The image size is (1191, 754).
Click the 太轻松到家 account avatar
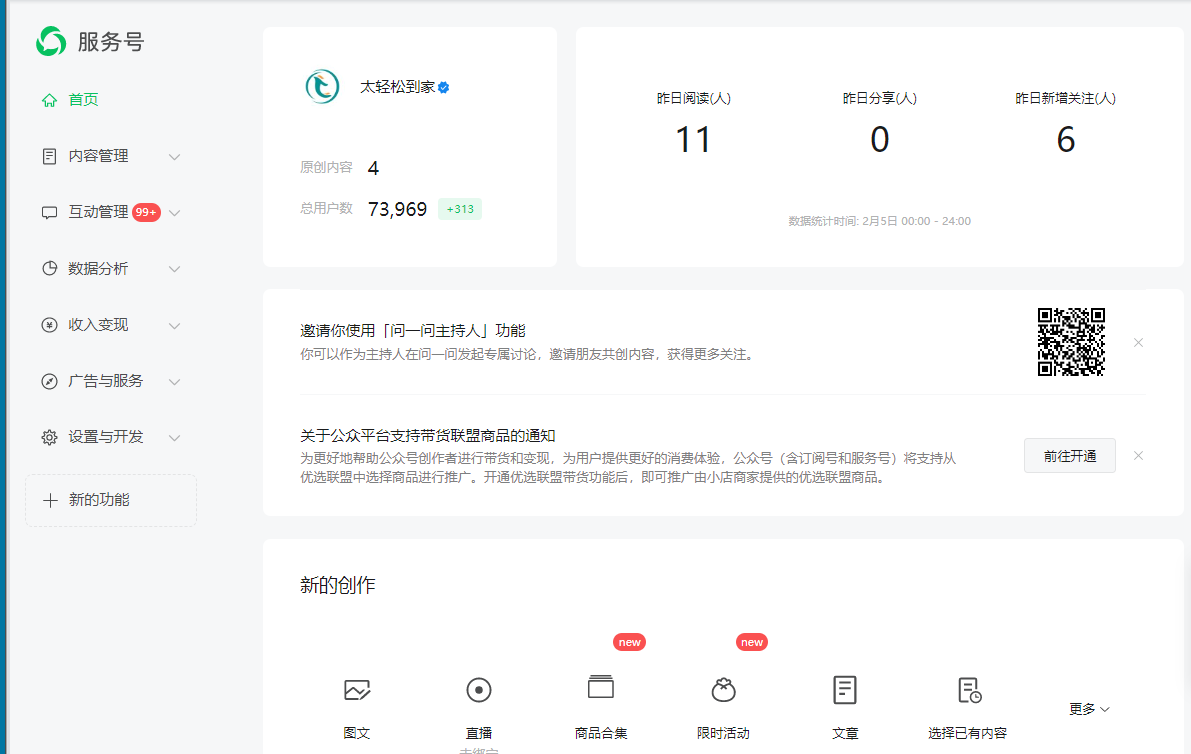coord(322,87)
